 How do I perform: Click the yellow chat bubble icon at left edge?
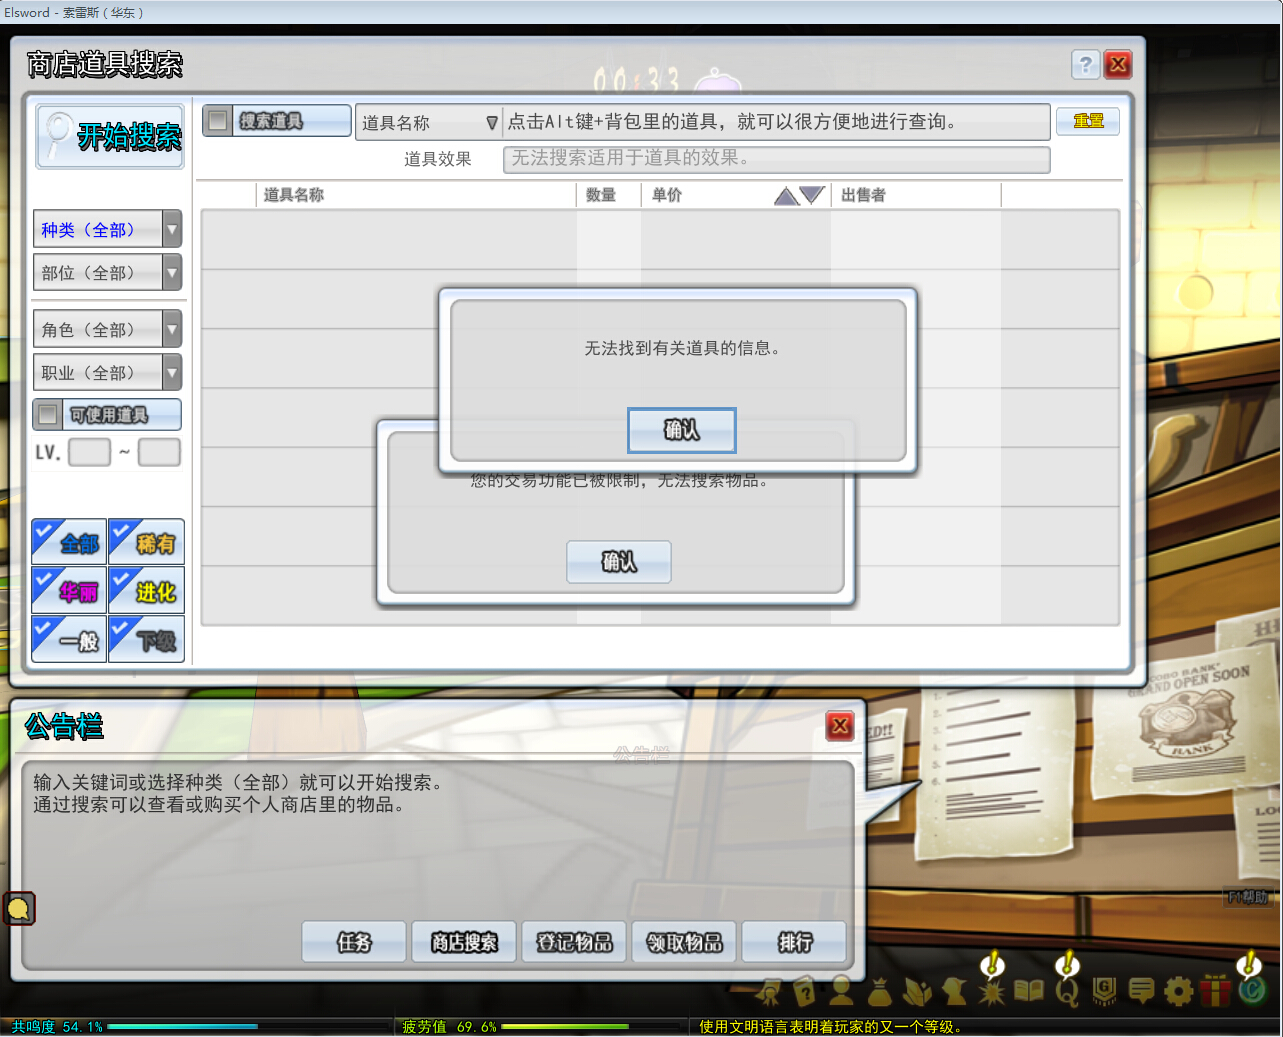tap(19, 908)
